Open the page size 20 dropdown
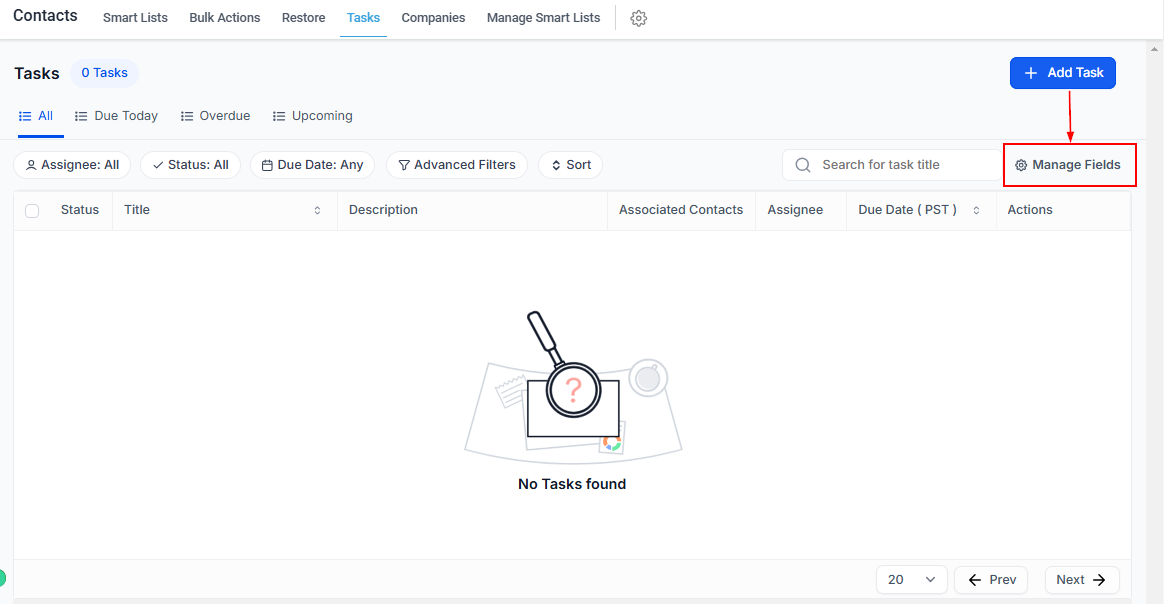1164x604 pixels. coord(911,580)
